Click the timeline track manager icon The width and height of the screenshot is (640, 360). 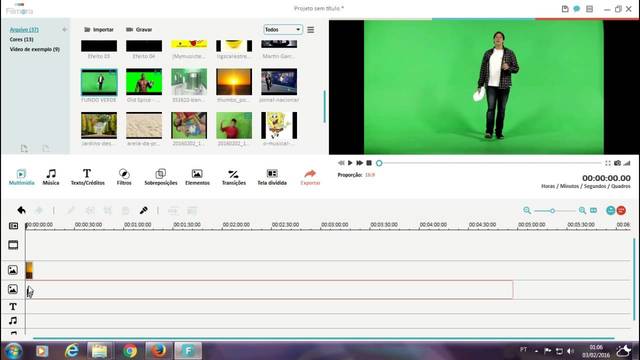(x=13, y=226)
